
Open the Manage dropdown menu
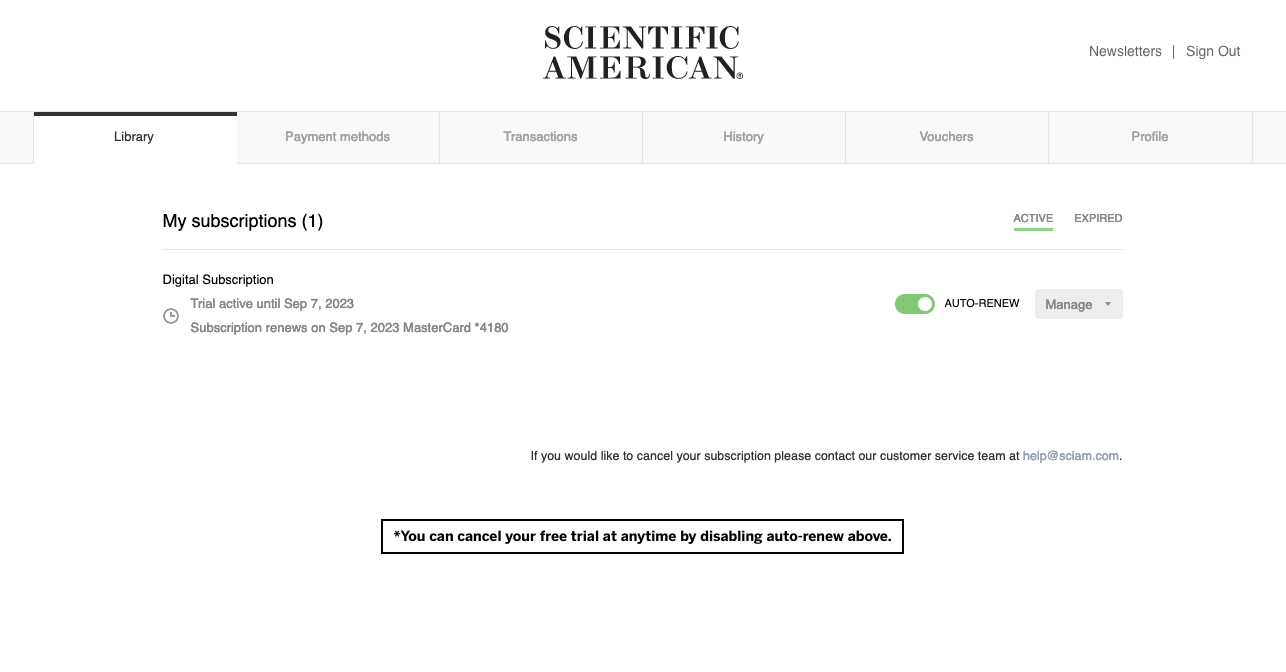1078,304
